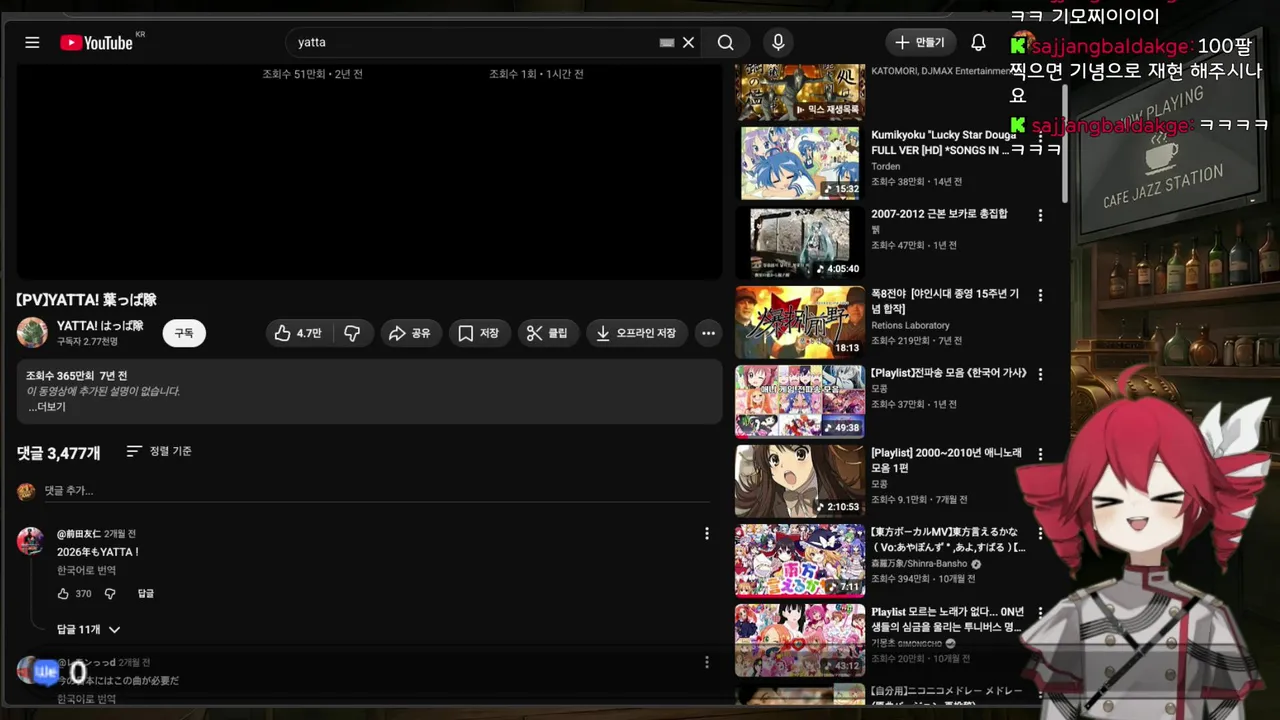Open 모르는 노래가 없다 playlist thumbnail
Screen dimensions: 1280x720
coord(800,640)
